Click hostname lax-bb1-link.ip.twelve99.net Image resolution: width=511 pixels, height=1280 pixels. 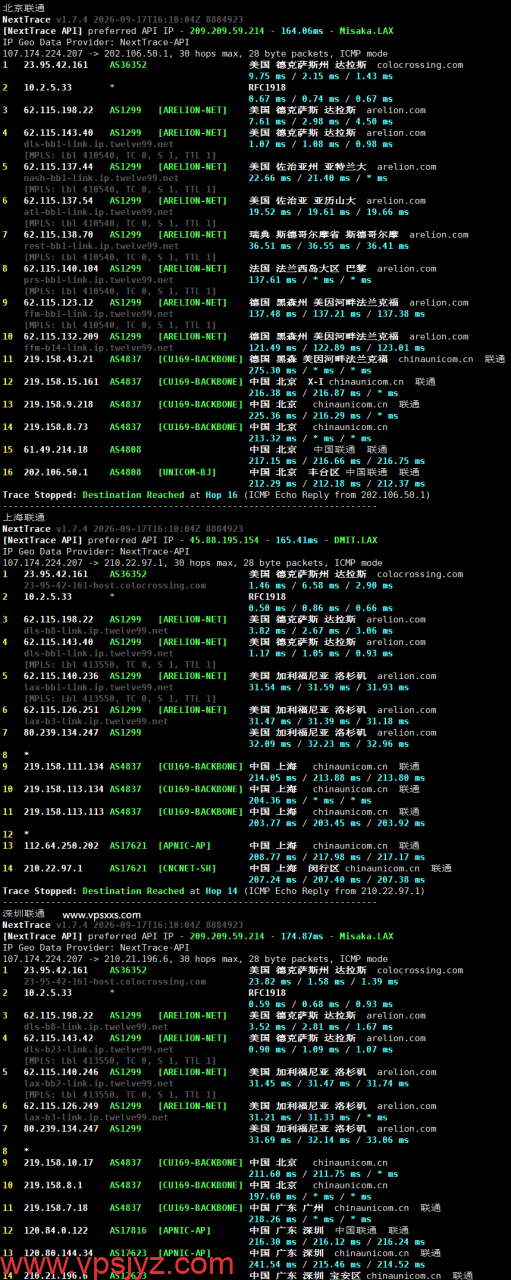98,687
